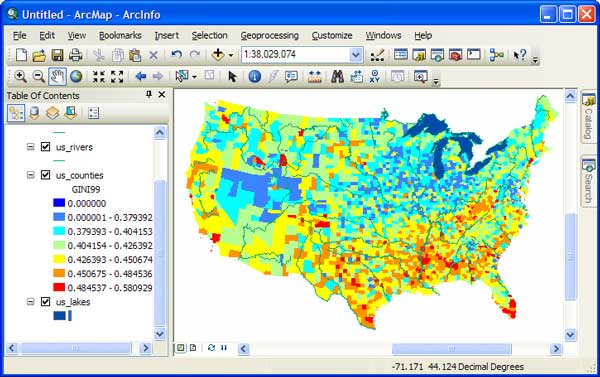The image size is (600, 377).
Task: List layers by source
Action: [34, 113]
